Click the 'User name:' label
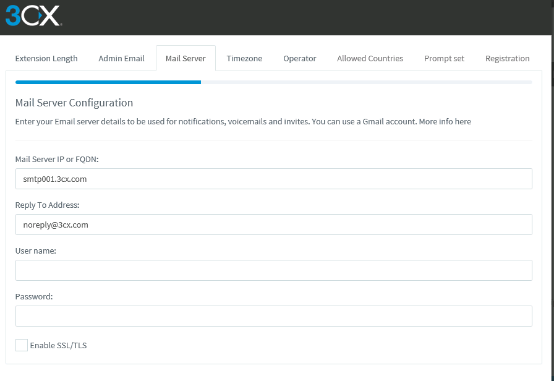554x381 pixels. click(36, 251)
